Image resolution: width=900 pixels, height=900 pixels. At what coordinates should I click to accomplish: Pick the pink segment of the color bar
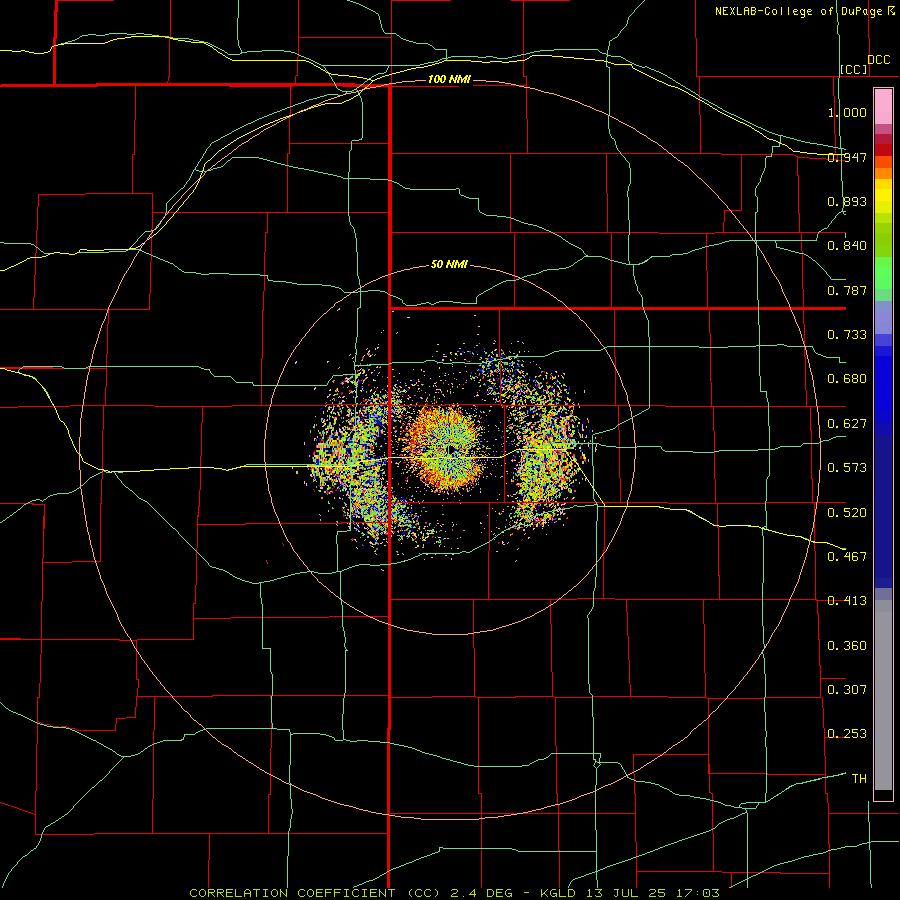(883, 107)
